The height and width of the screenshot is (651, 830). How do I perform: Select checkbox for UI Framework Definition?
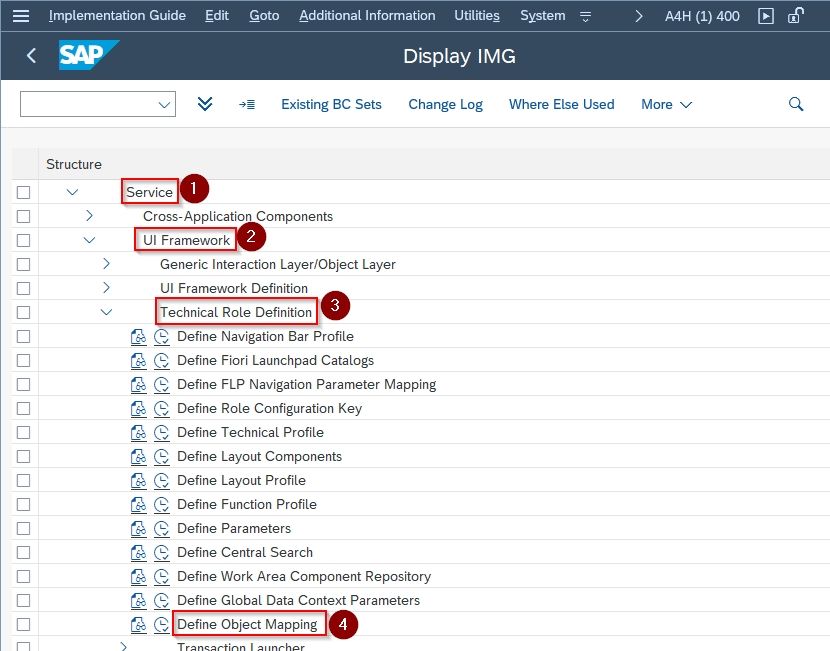(23, 288)
